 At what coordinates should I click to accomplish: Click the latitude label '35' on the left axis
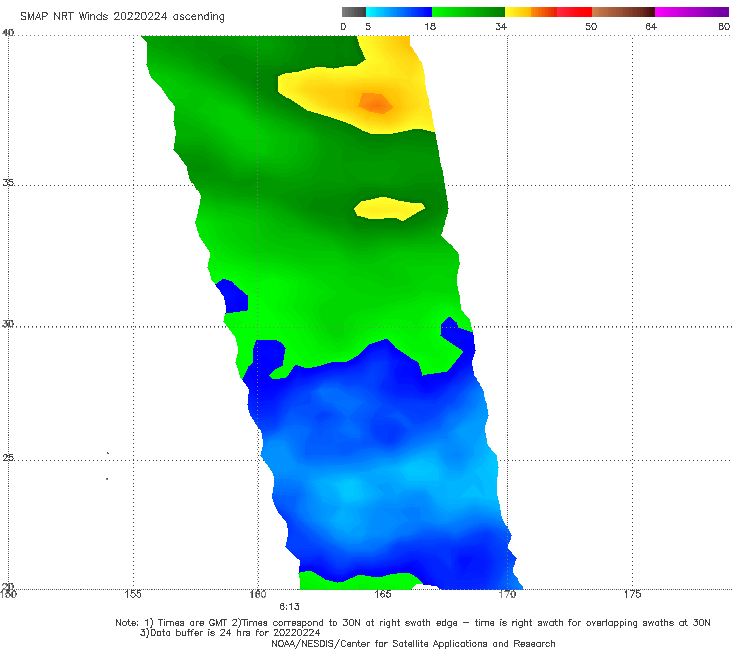(8, 182)
